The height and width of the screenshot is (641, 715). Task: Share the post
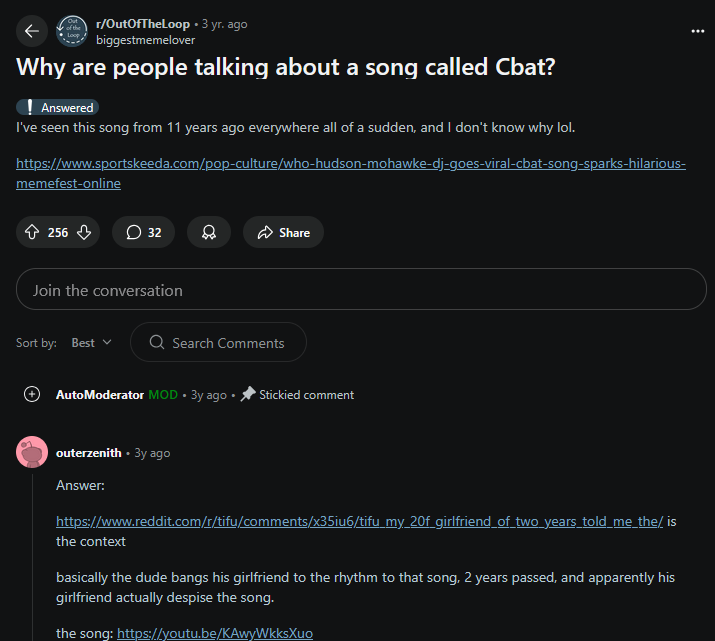tap(283, 232)
